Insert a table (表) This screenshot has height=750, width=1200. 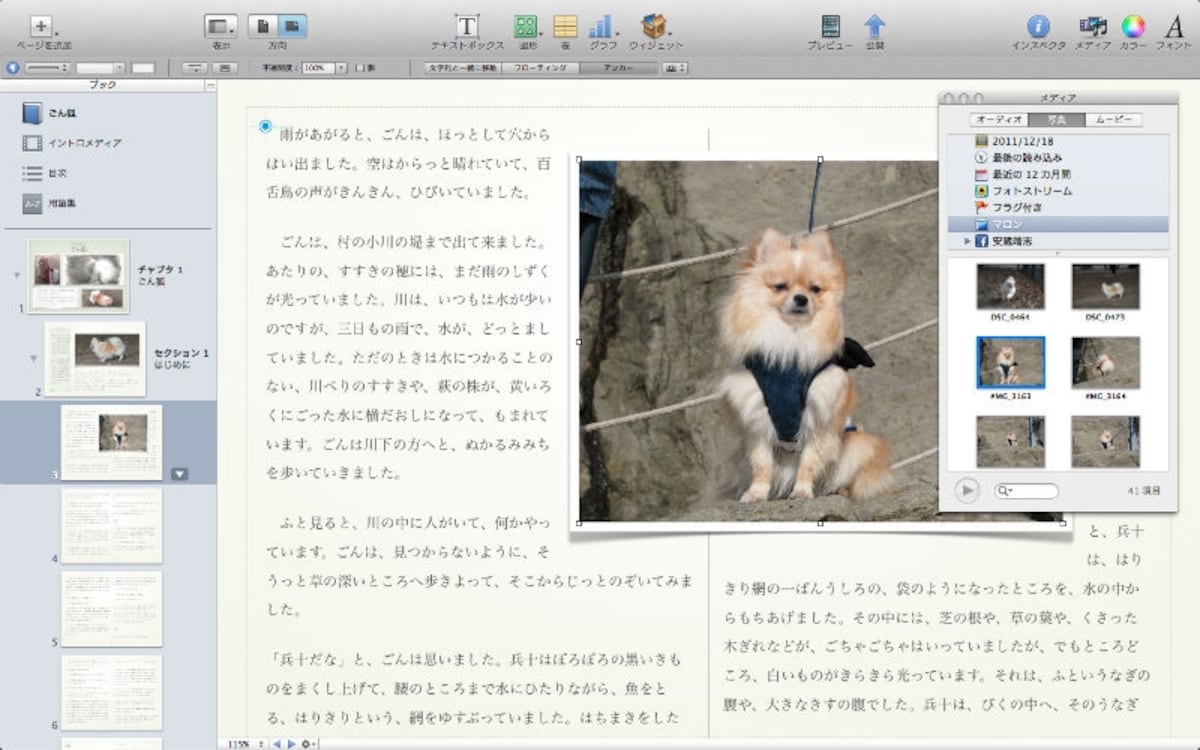pyautogui.click(x=566, y=27)
